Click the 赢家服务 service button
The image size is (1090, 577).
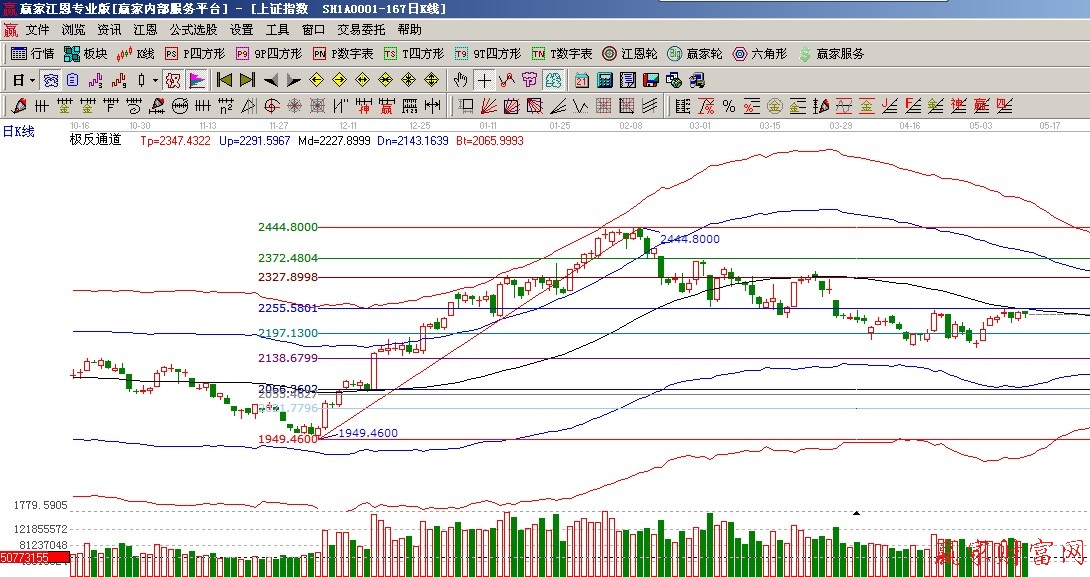point(830,54)
